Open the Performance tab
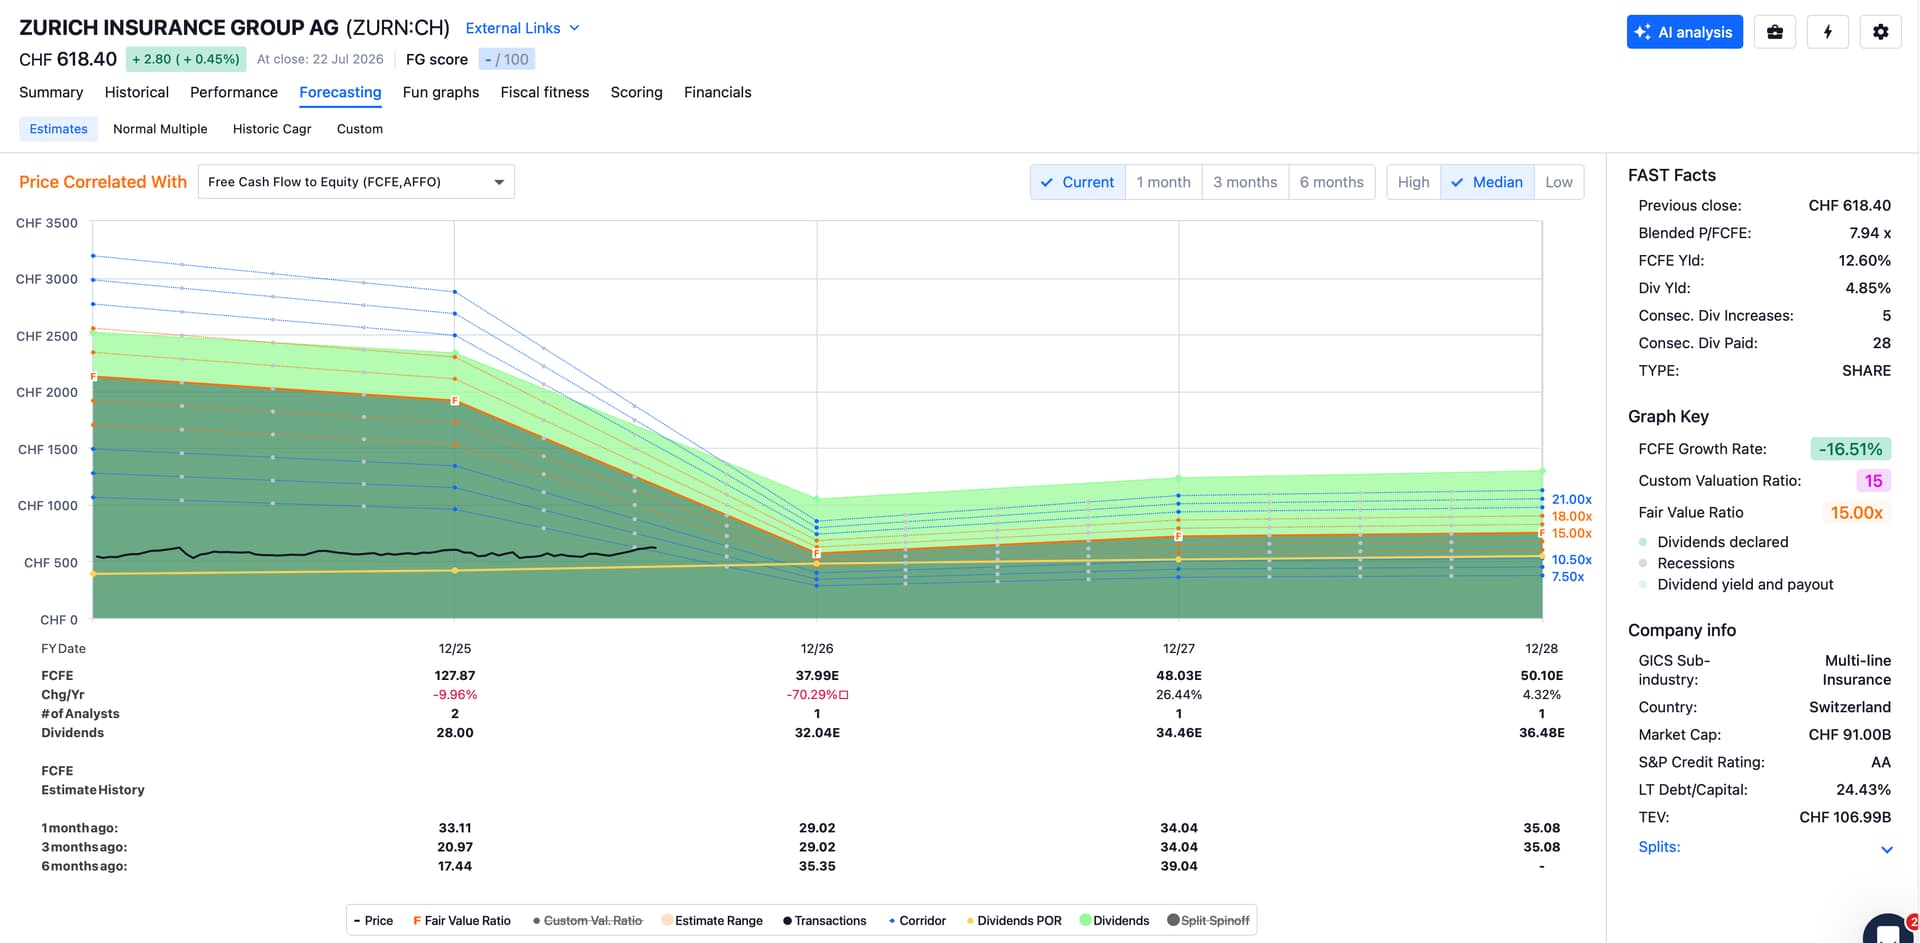Screen dimensions: 1920x943 click(x=234, y=92)
